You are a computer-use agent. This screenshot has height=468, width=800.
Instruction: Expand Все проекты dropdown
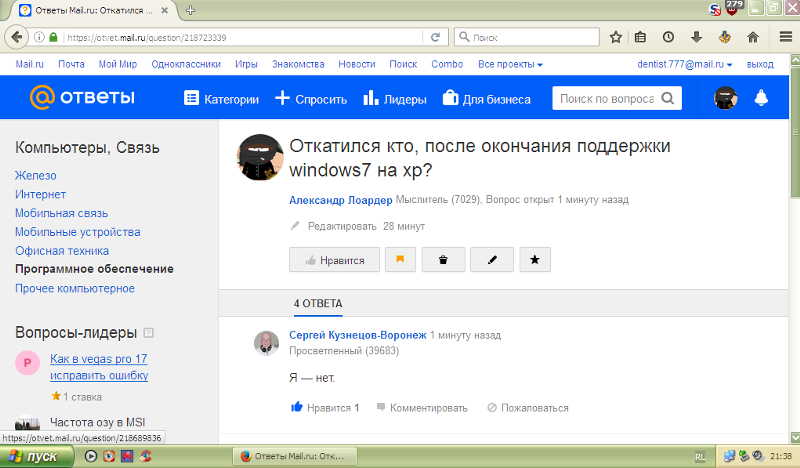tap(510, 64)
